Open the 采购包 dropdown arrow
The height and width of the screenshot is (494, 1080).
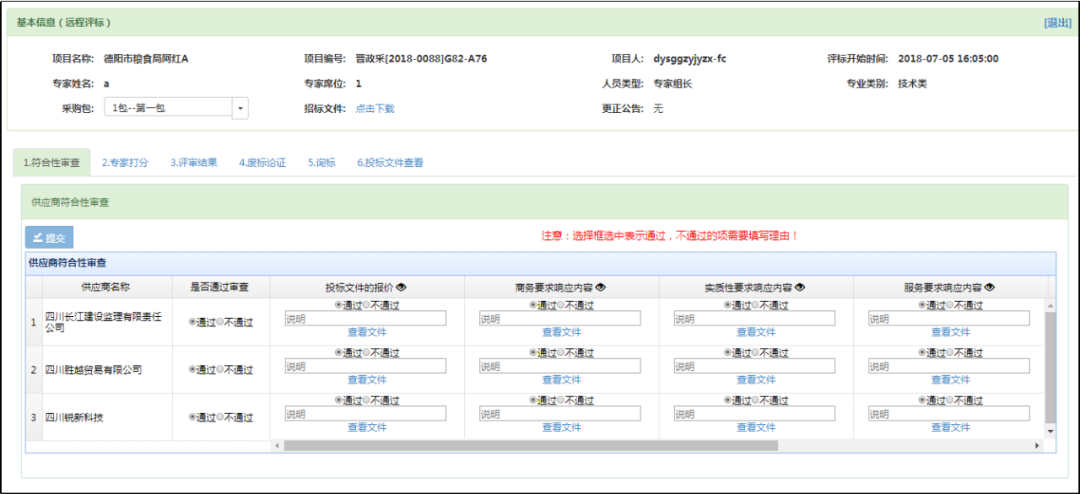tap(240, 108)
